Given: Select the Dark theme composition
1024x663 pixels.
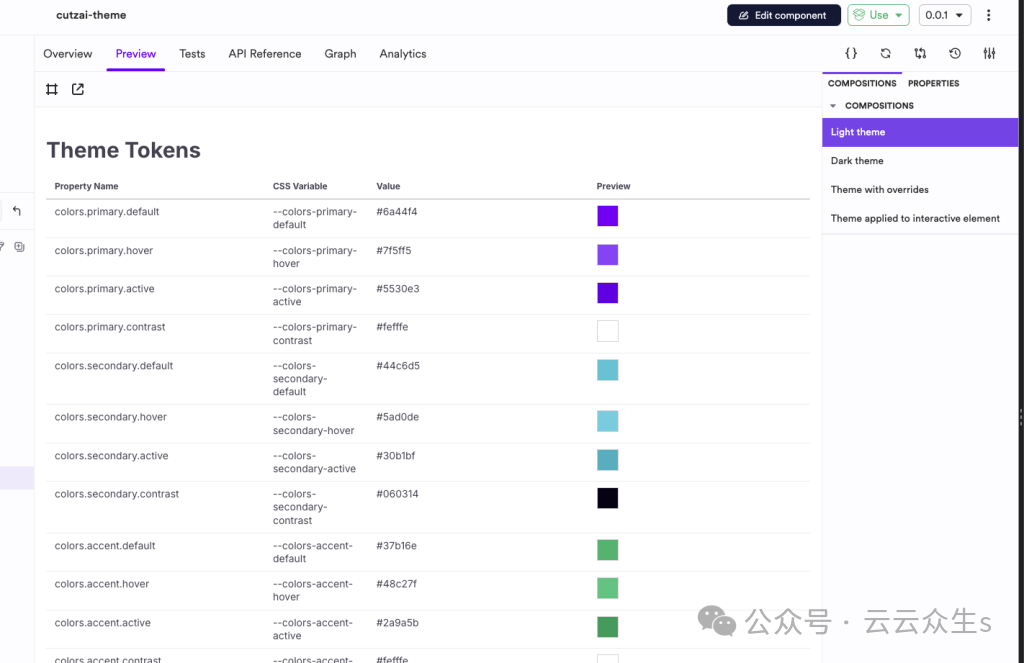Looking at the screenshot, I should pyautogui.click(x=857, y=161).
